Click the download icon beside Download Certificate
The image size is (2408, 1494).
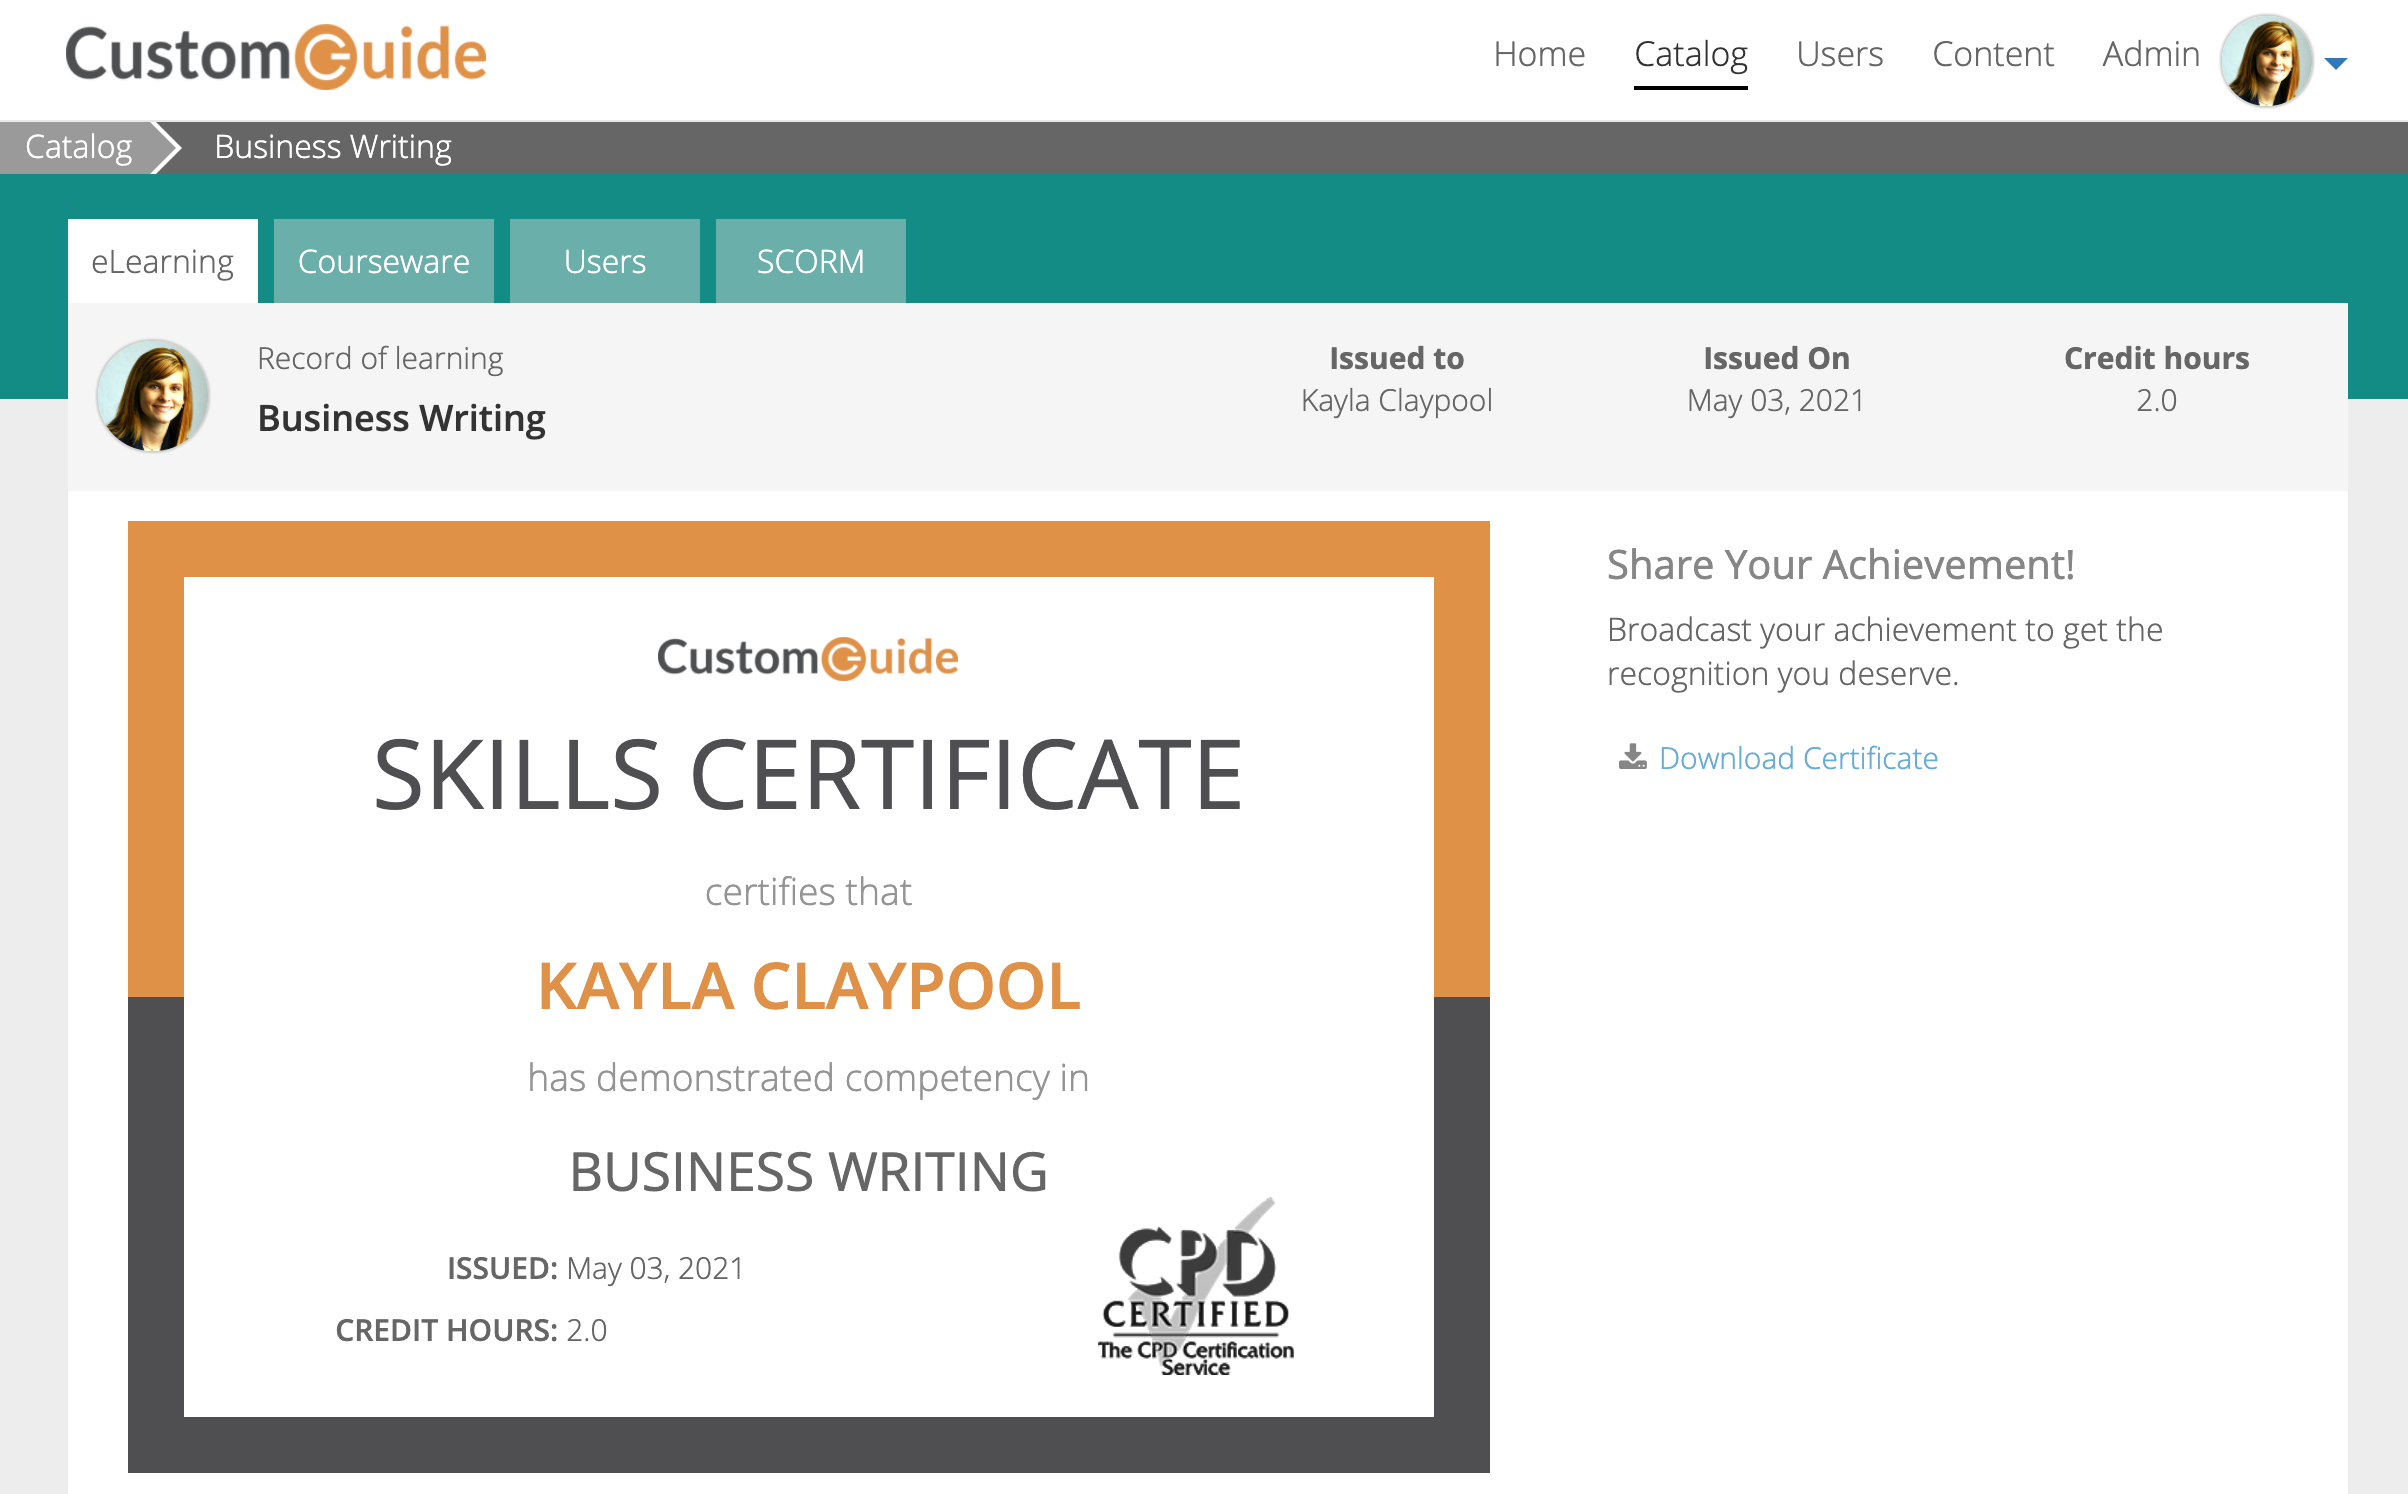click(x=1632, y=757)
